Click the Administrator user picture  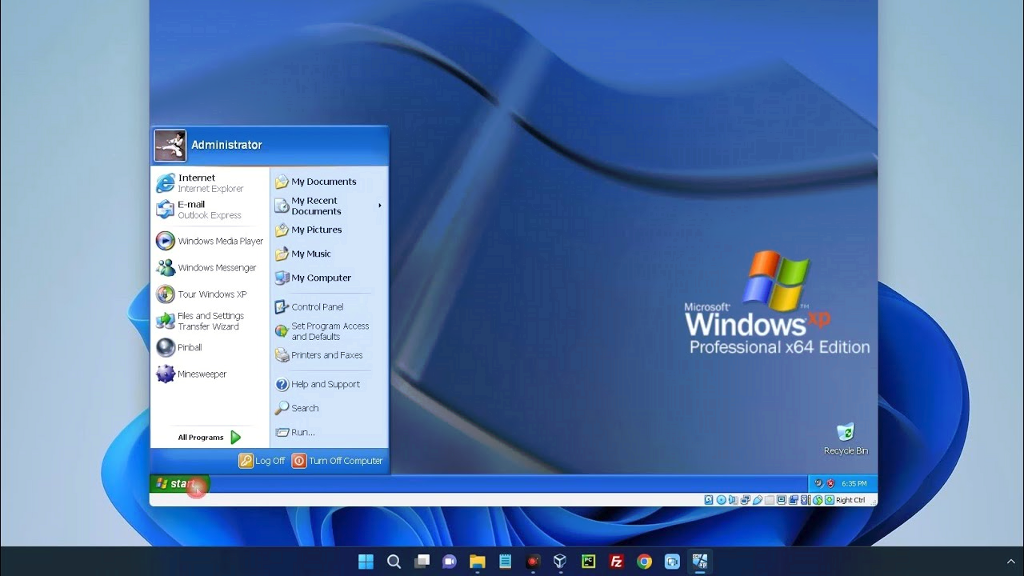(x=170, y=146)
